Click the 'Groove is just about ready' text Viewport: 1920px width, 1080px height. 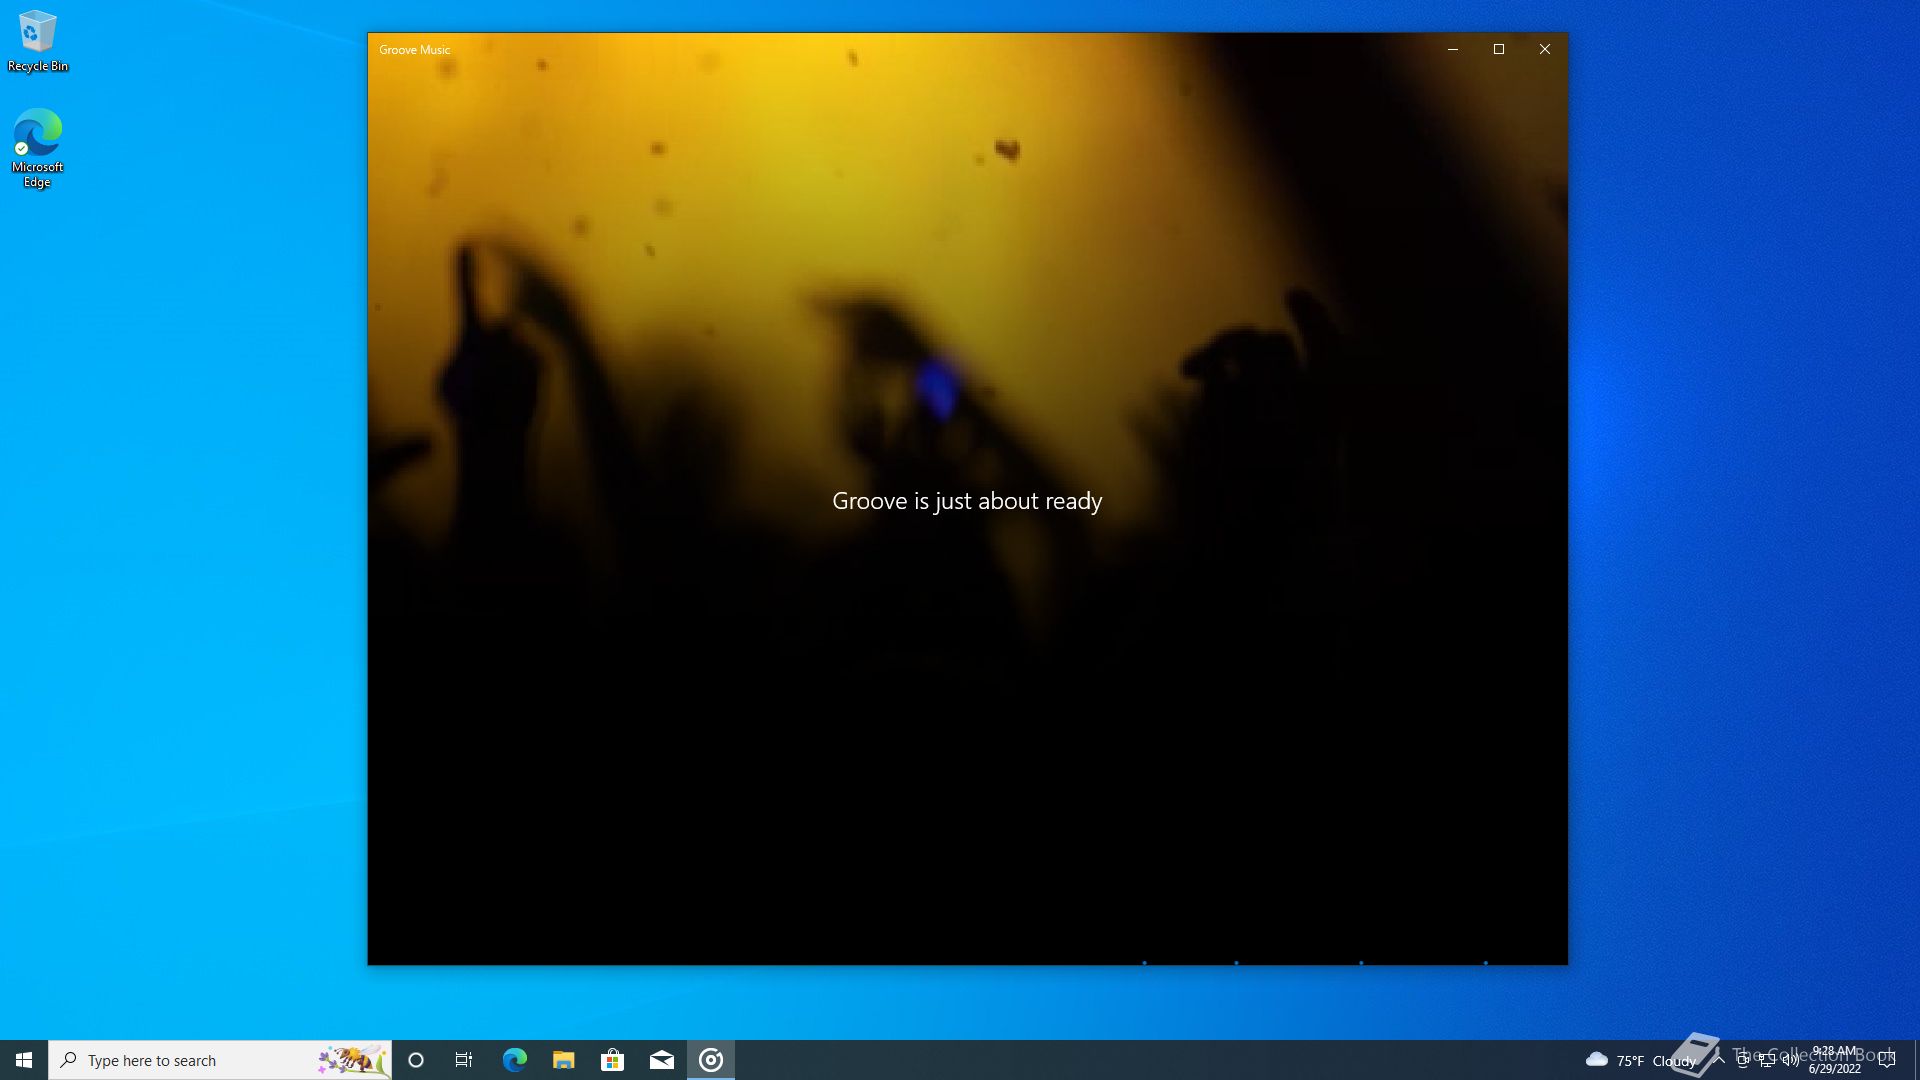point(967,501)
